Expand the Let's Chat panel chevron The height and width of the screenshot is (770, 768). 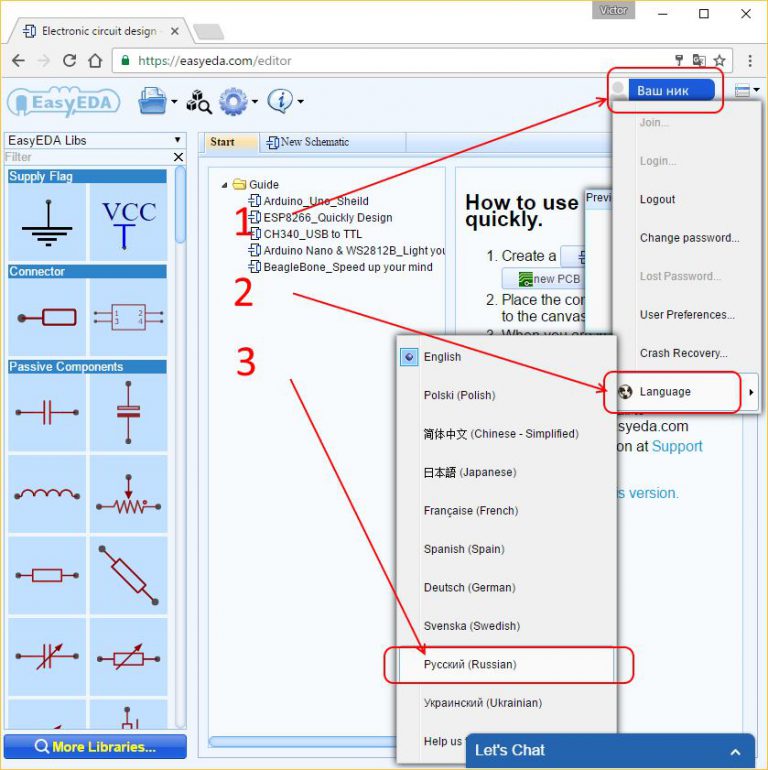(x=735, y=752)
